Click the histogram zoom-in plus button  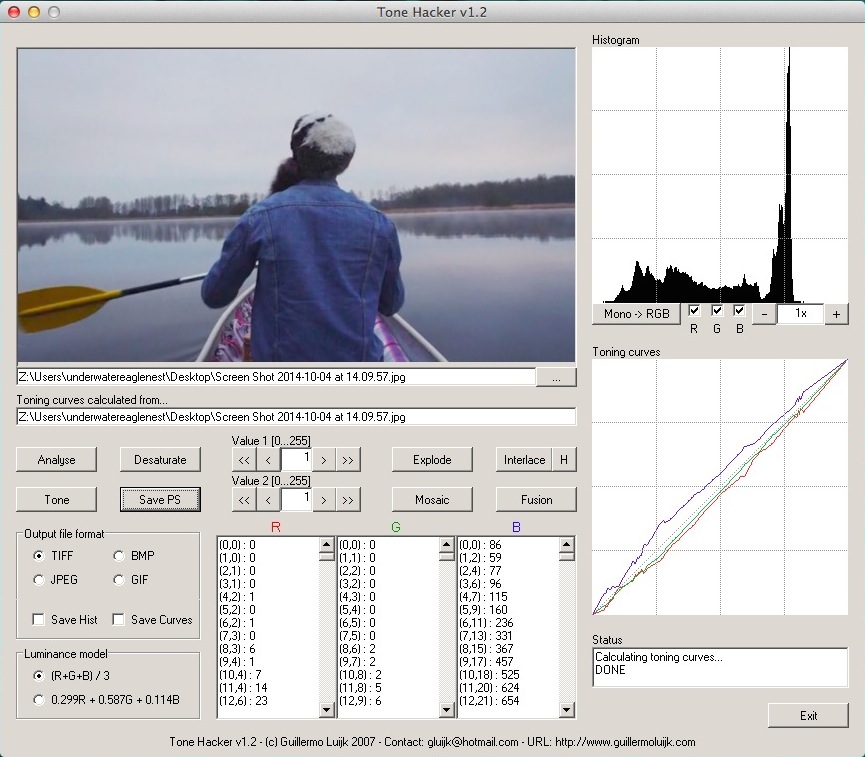click(x=836, y=314)
